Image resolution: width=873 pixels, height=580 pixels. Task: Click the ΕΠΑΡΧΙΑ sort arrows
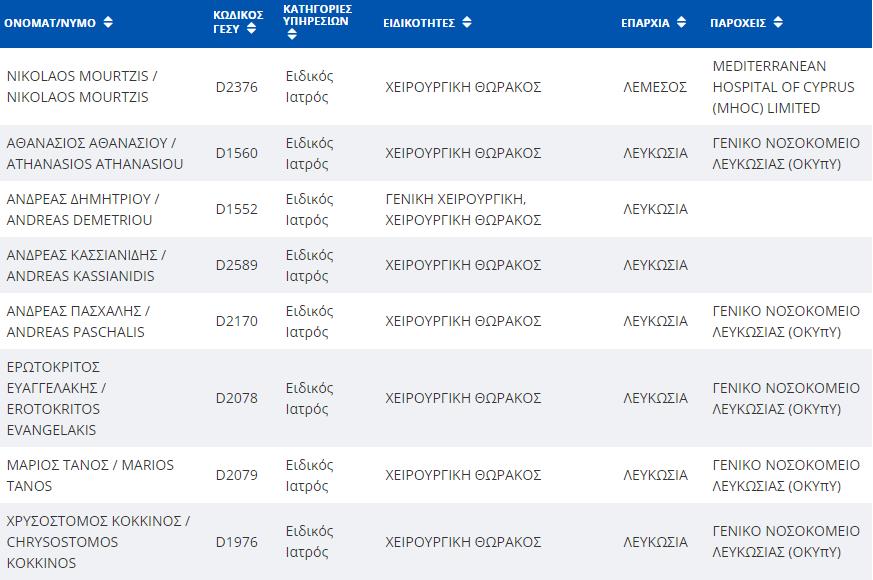click(681, 22)
